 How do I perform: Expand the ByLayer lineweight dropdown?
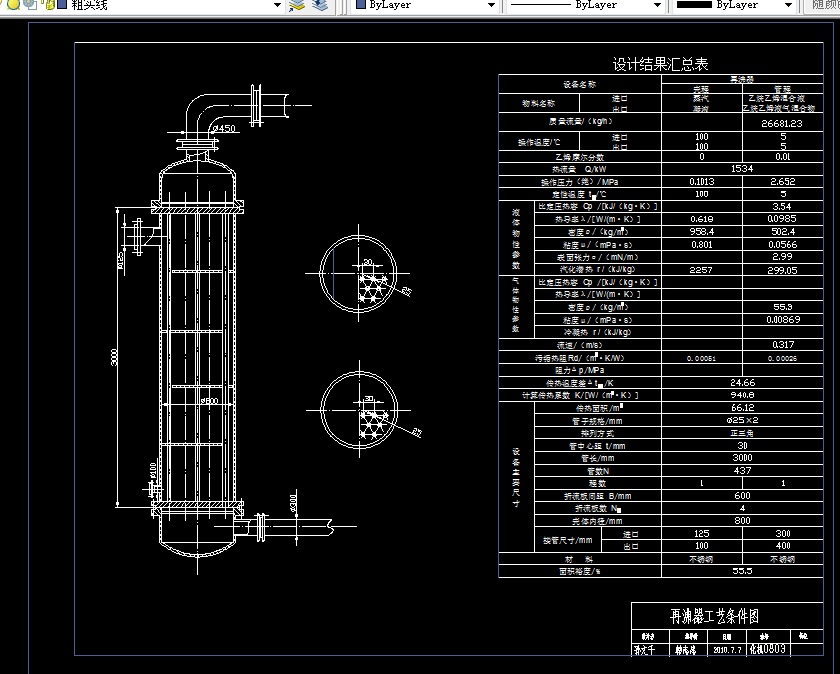pyautogui.click(x=788, y=5)
